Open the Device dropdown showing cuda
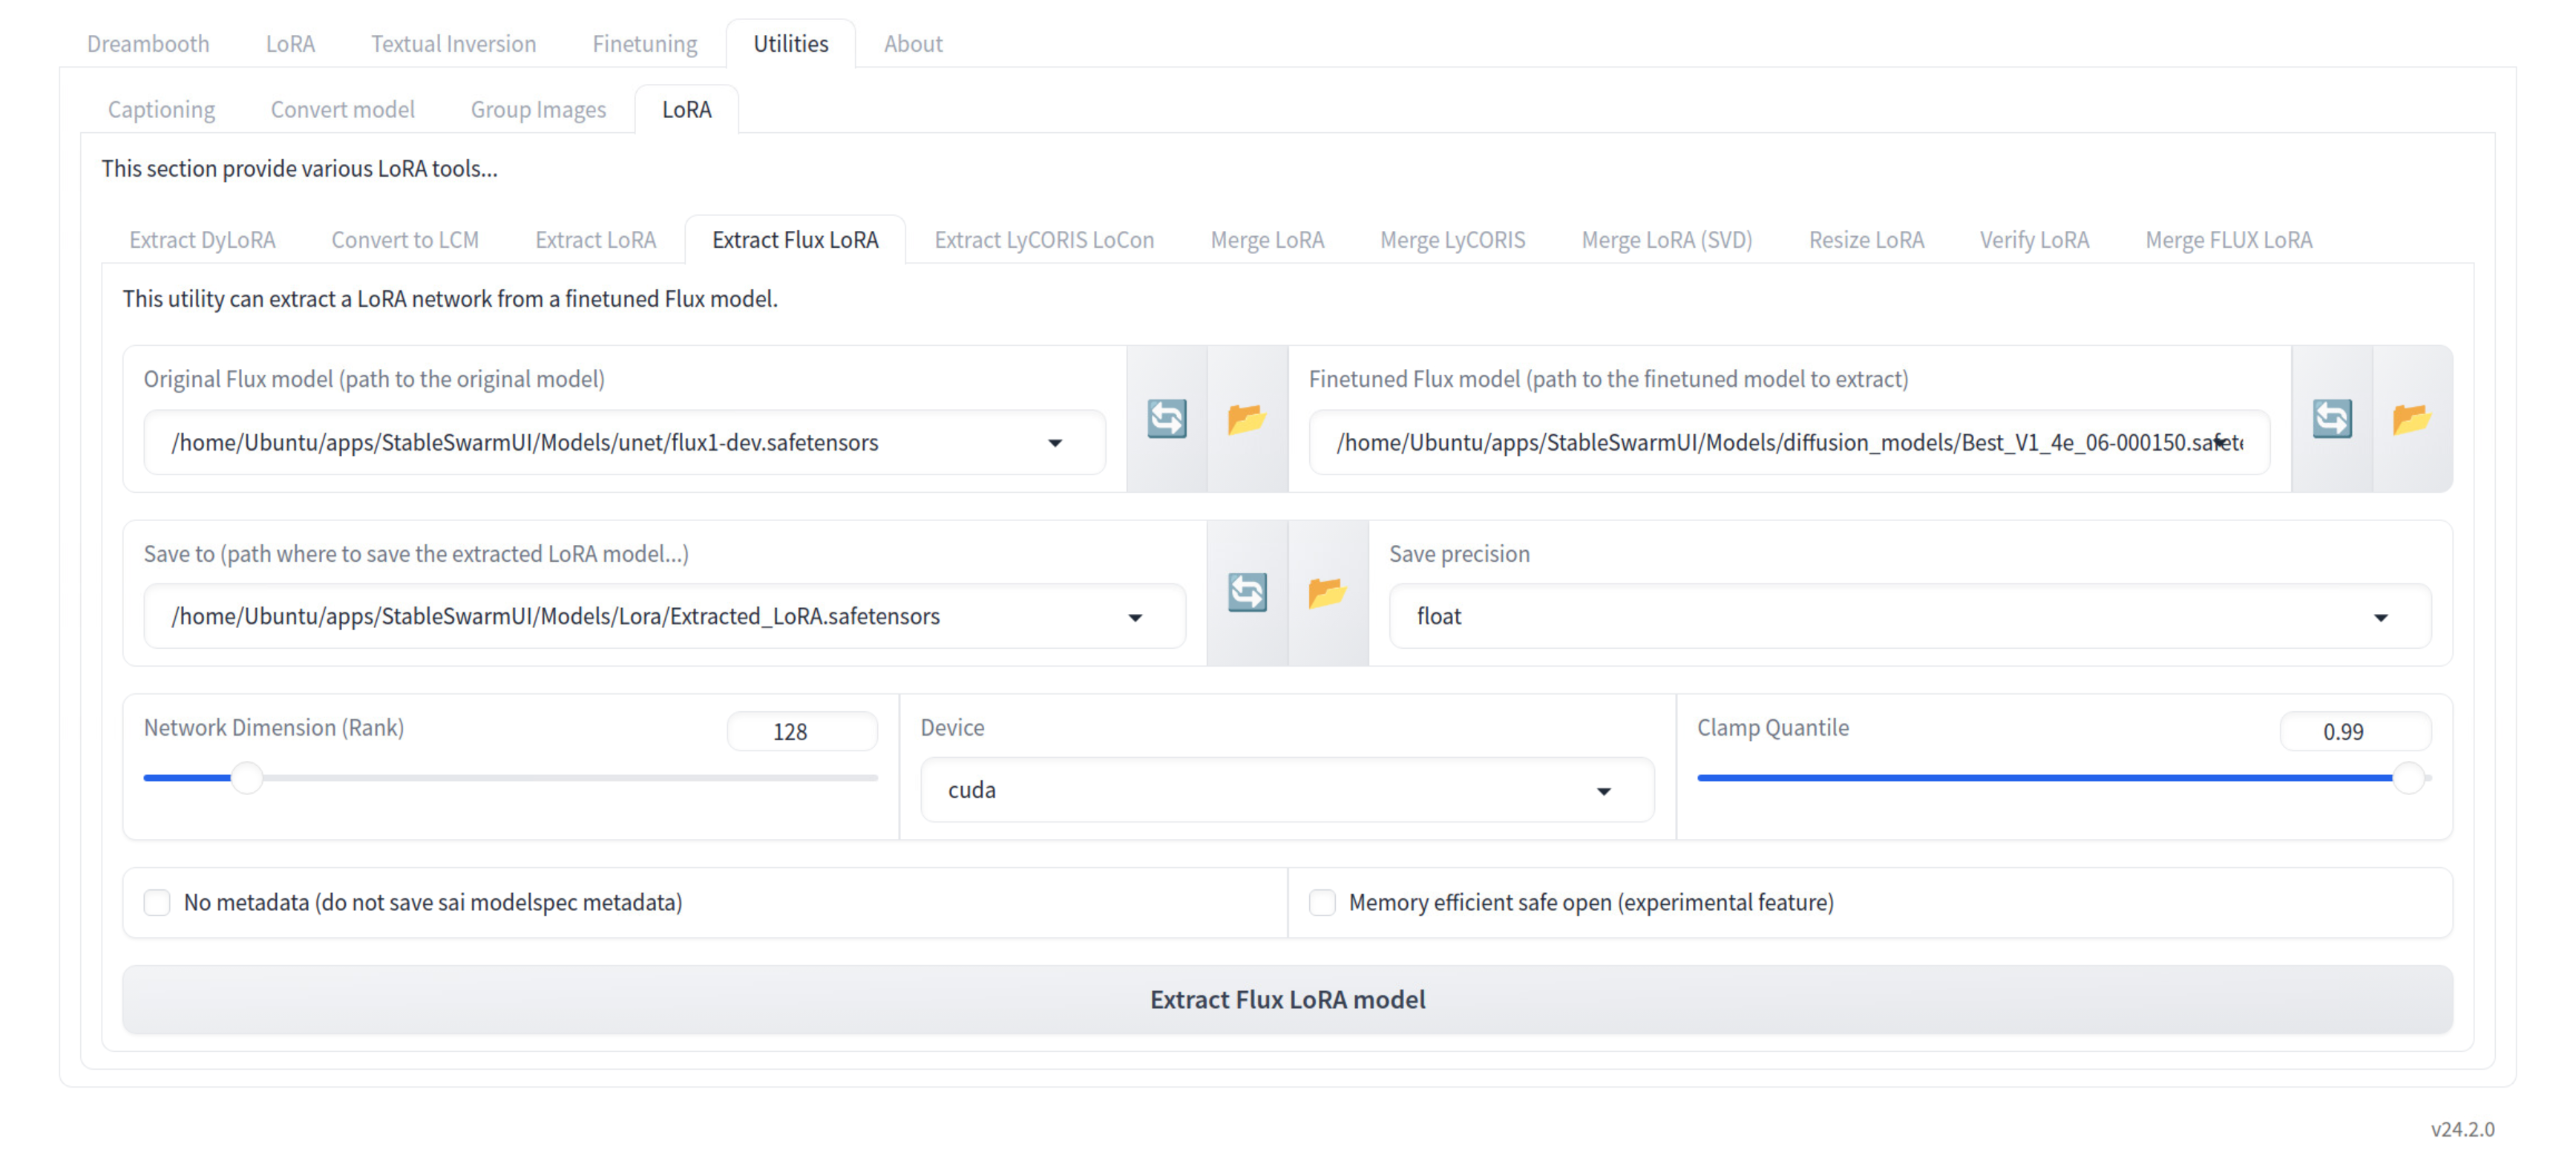 [1603, 791]
